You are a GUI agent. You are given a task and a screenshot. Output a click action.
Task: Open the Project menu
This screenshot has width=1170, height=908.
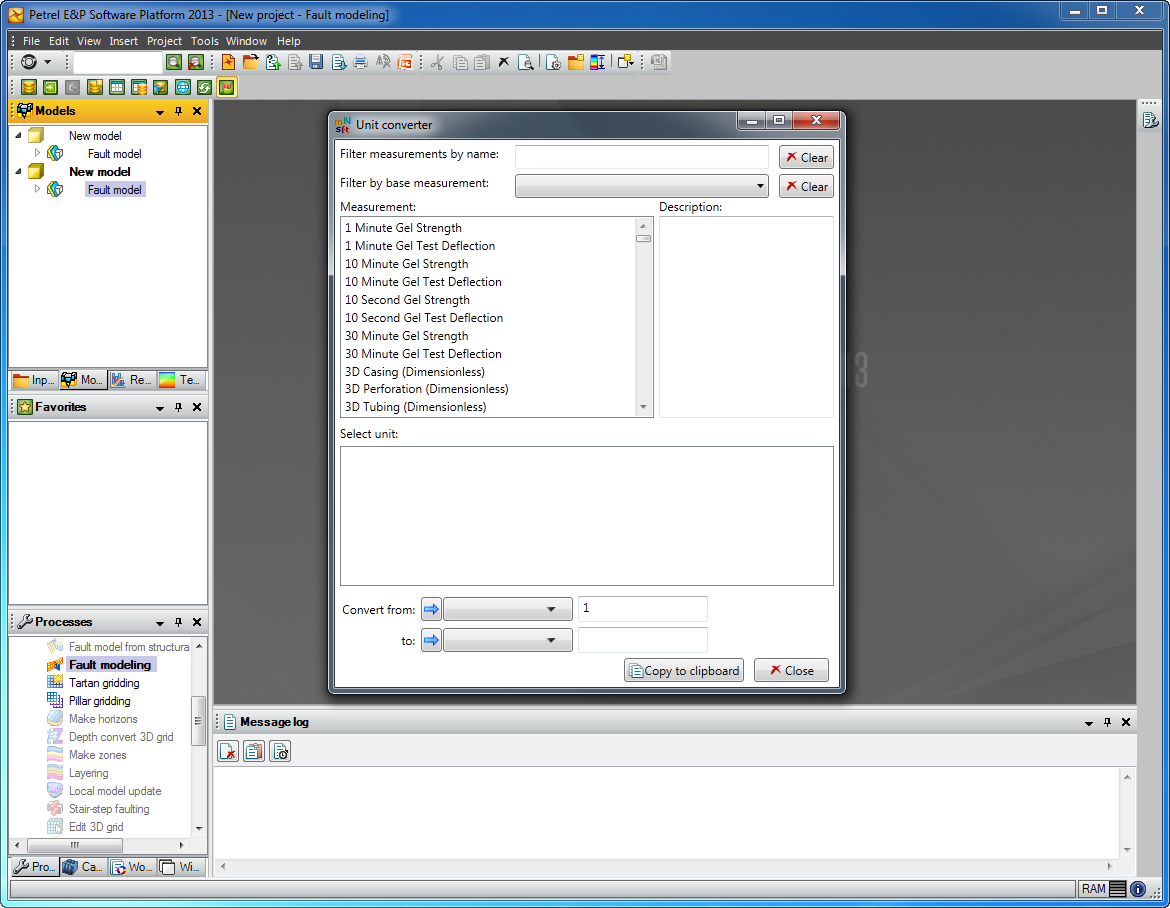pyautogui.click(x=164, y=41)
